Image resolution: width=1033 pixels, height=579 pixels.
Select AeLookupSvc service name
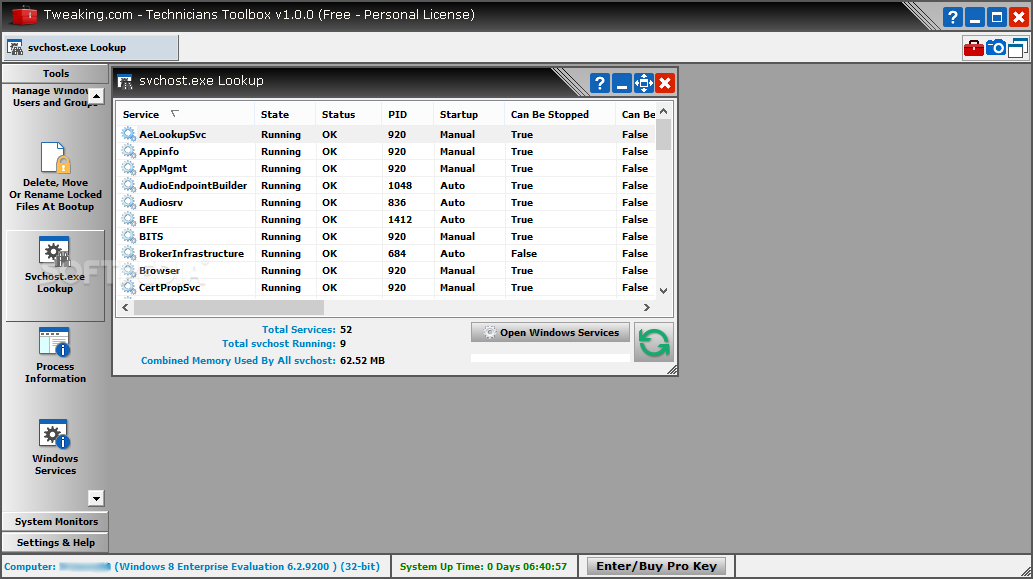[x=173, y=134]
